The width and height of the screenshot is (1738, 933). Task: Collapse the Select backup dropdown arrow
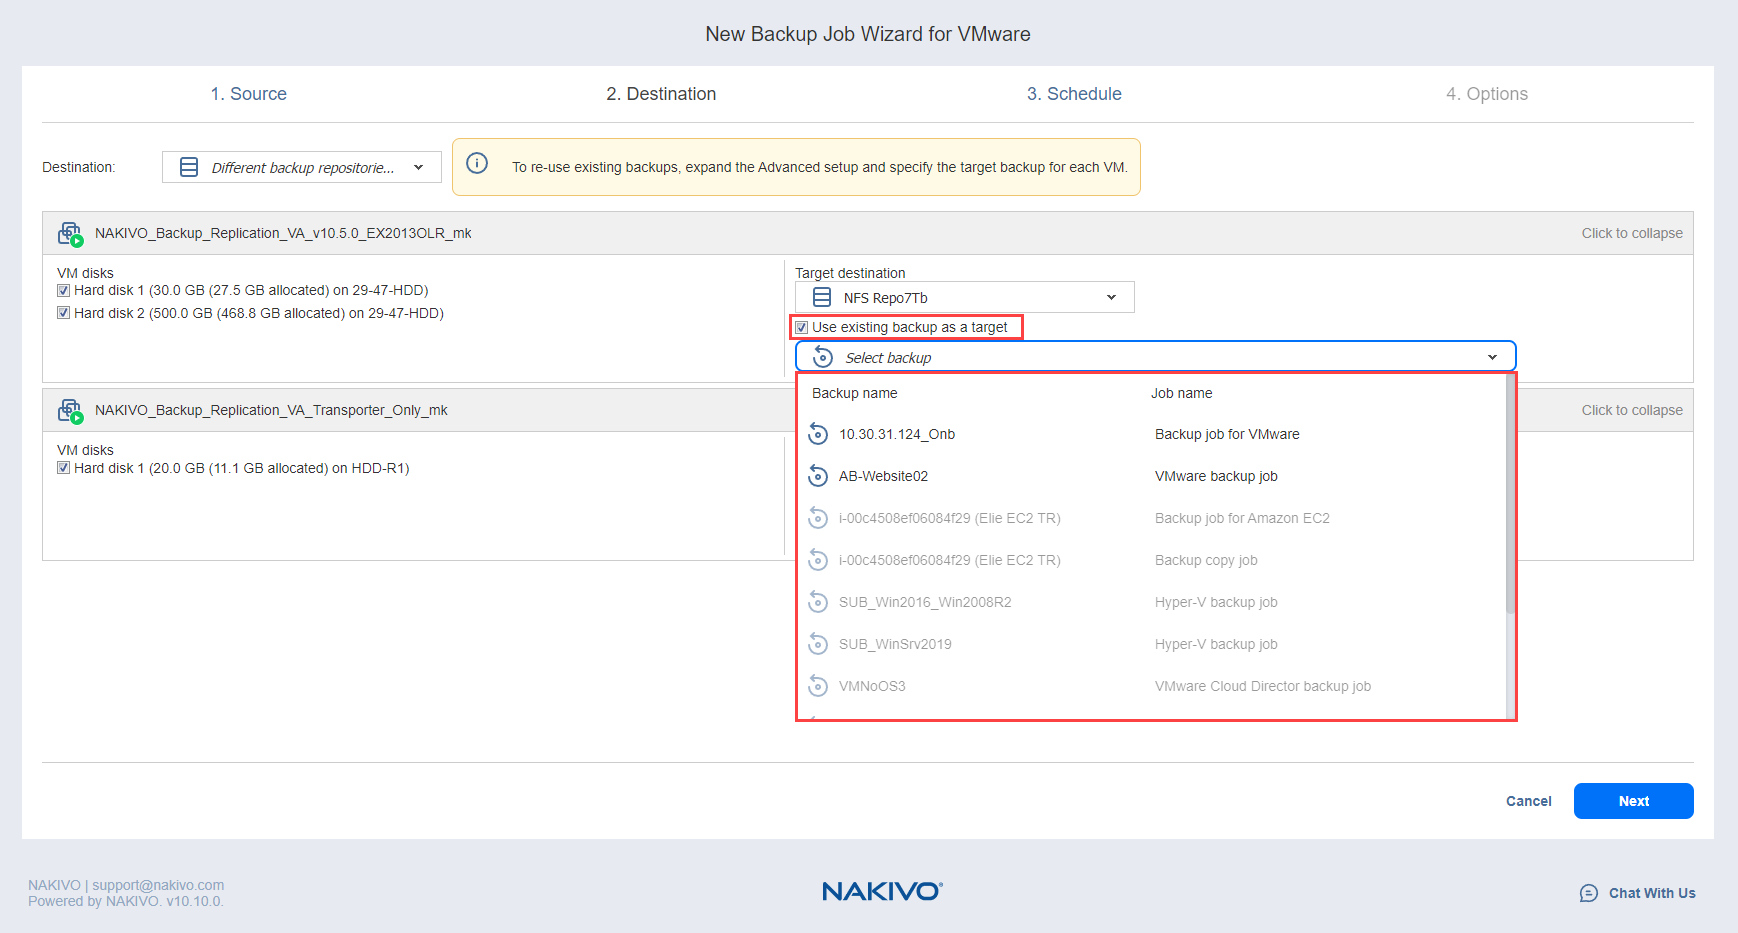[1492, 357]
